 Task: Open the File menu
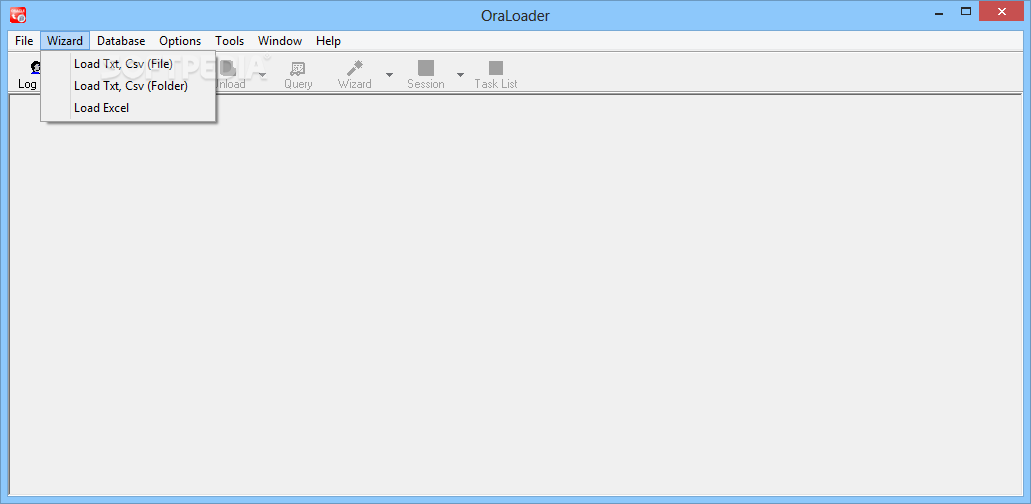pos(24,41)
